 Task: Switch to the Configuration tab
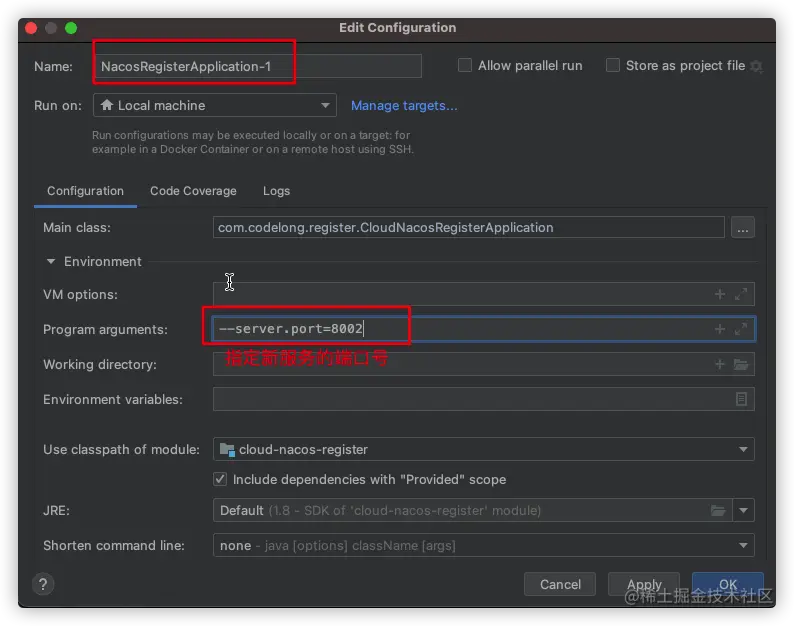pos(85,191)
